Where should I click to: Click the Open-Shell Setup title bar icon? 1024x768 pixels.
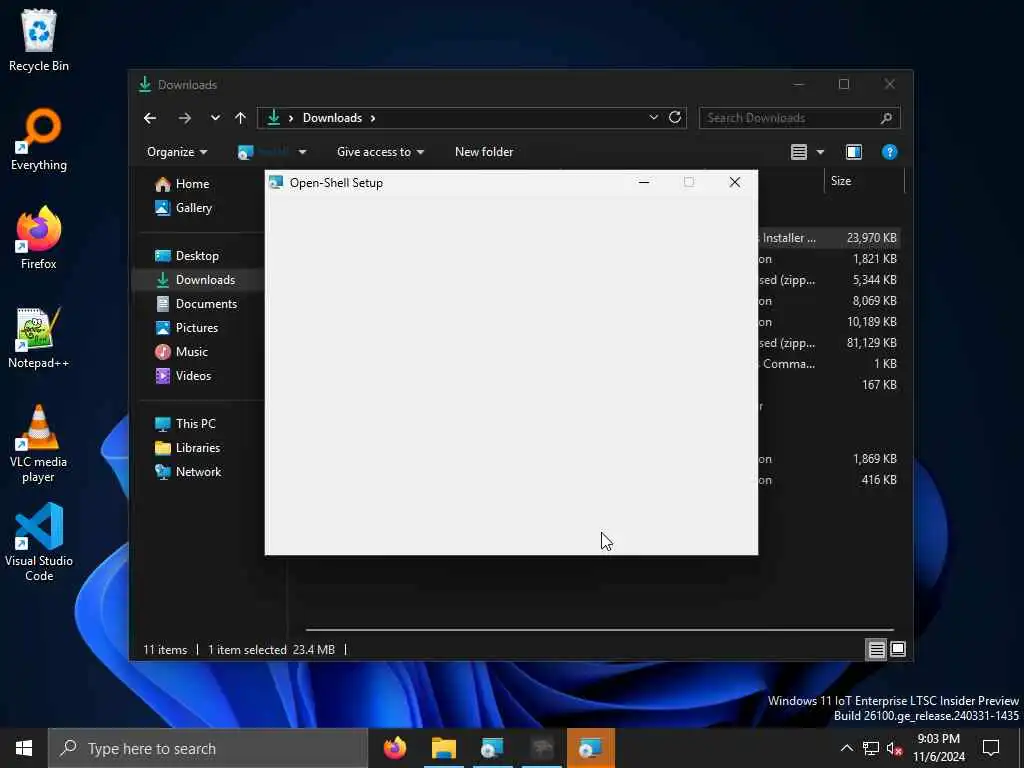276,183
